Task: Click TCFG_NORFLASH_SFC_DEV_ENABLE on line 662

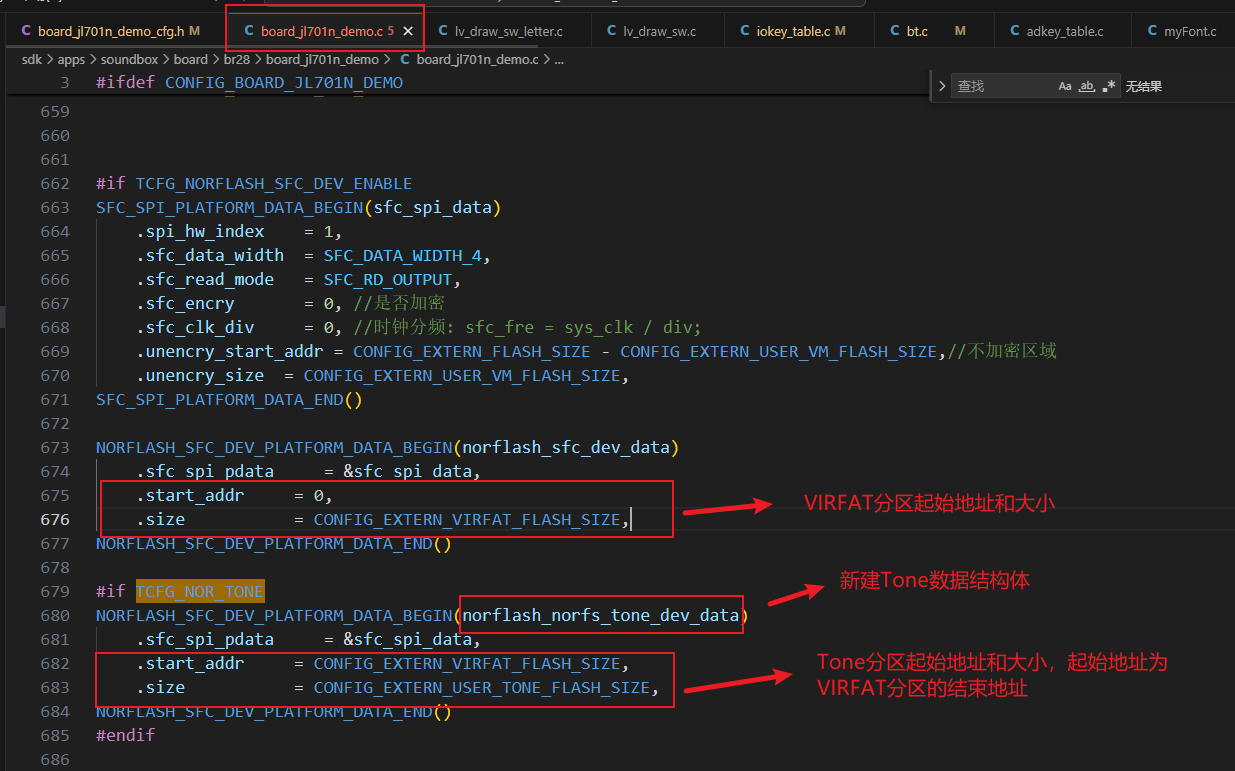Action: tap(274, 184)
